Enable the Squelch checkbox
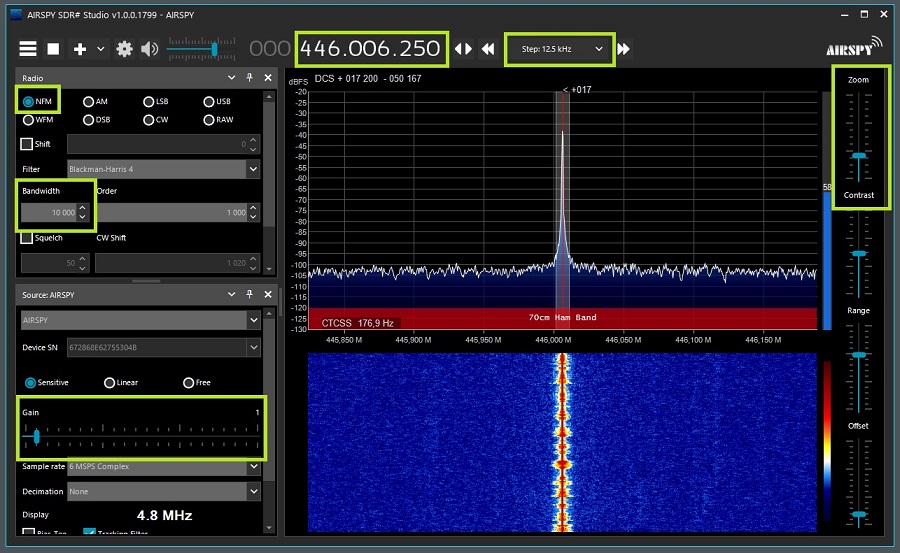 [28, 238]
